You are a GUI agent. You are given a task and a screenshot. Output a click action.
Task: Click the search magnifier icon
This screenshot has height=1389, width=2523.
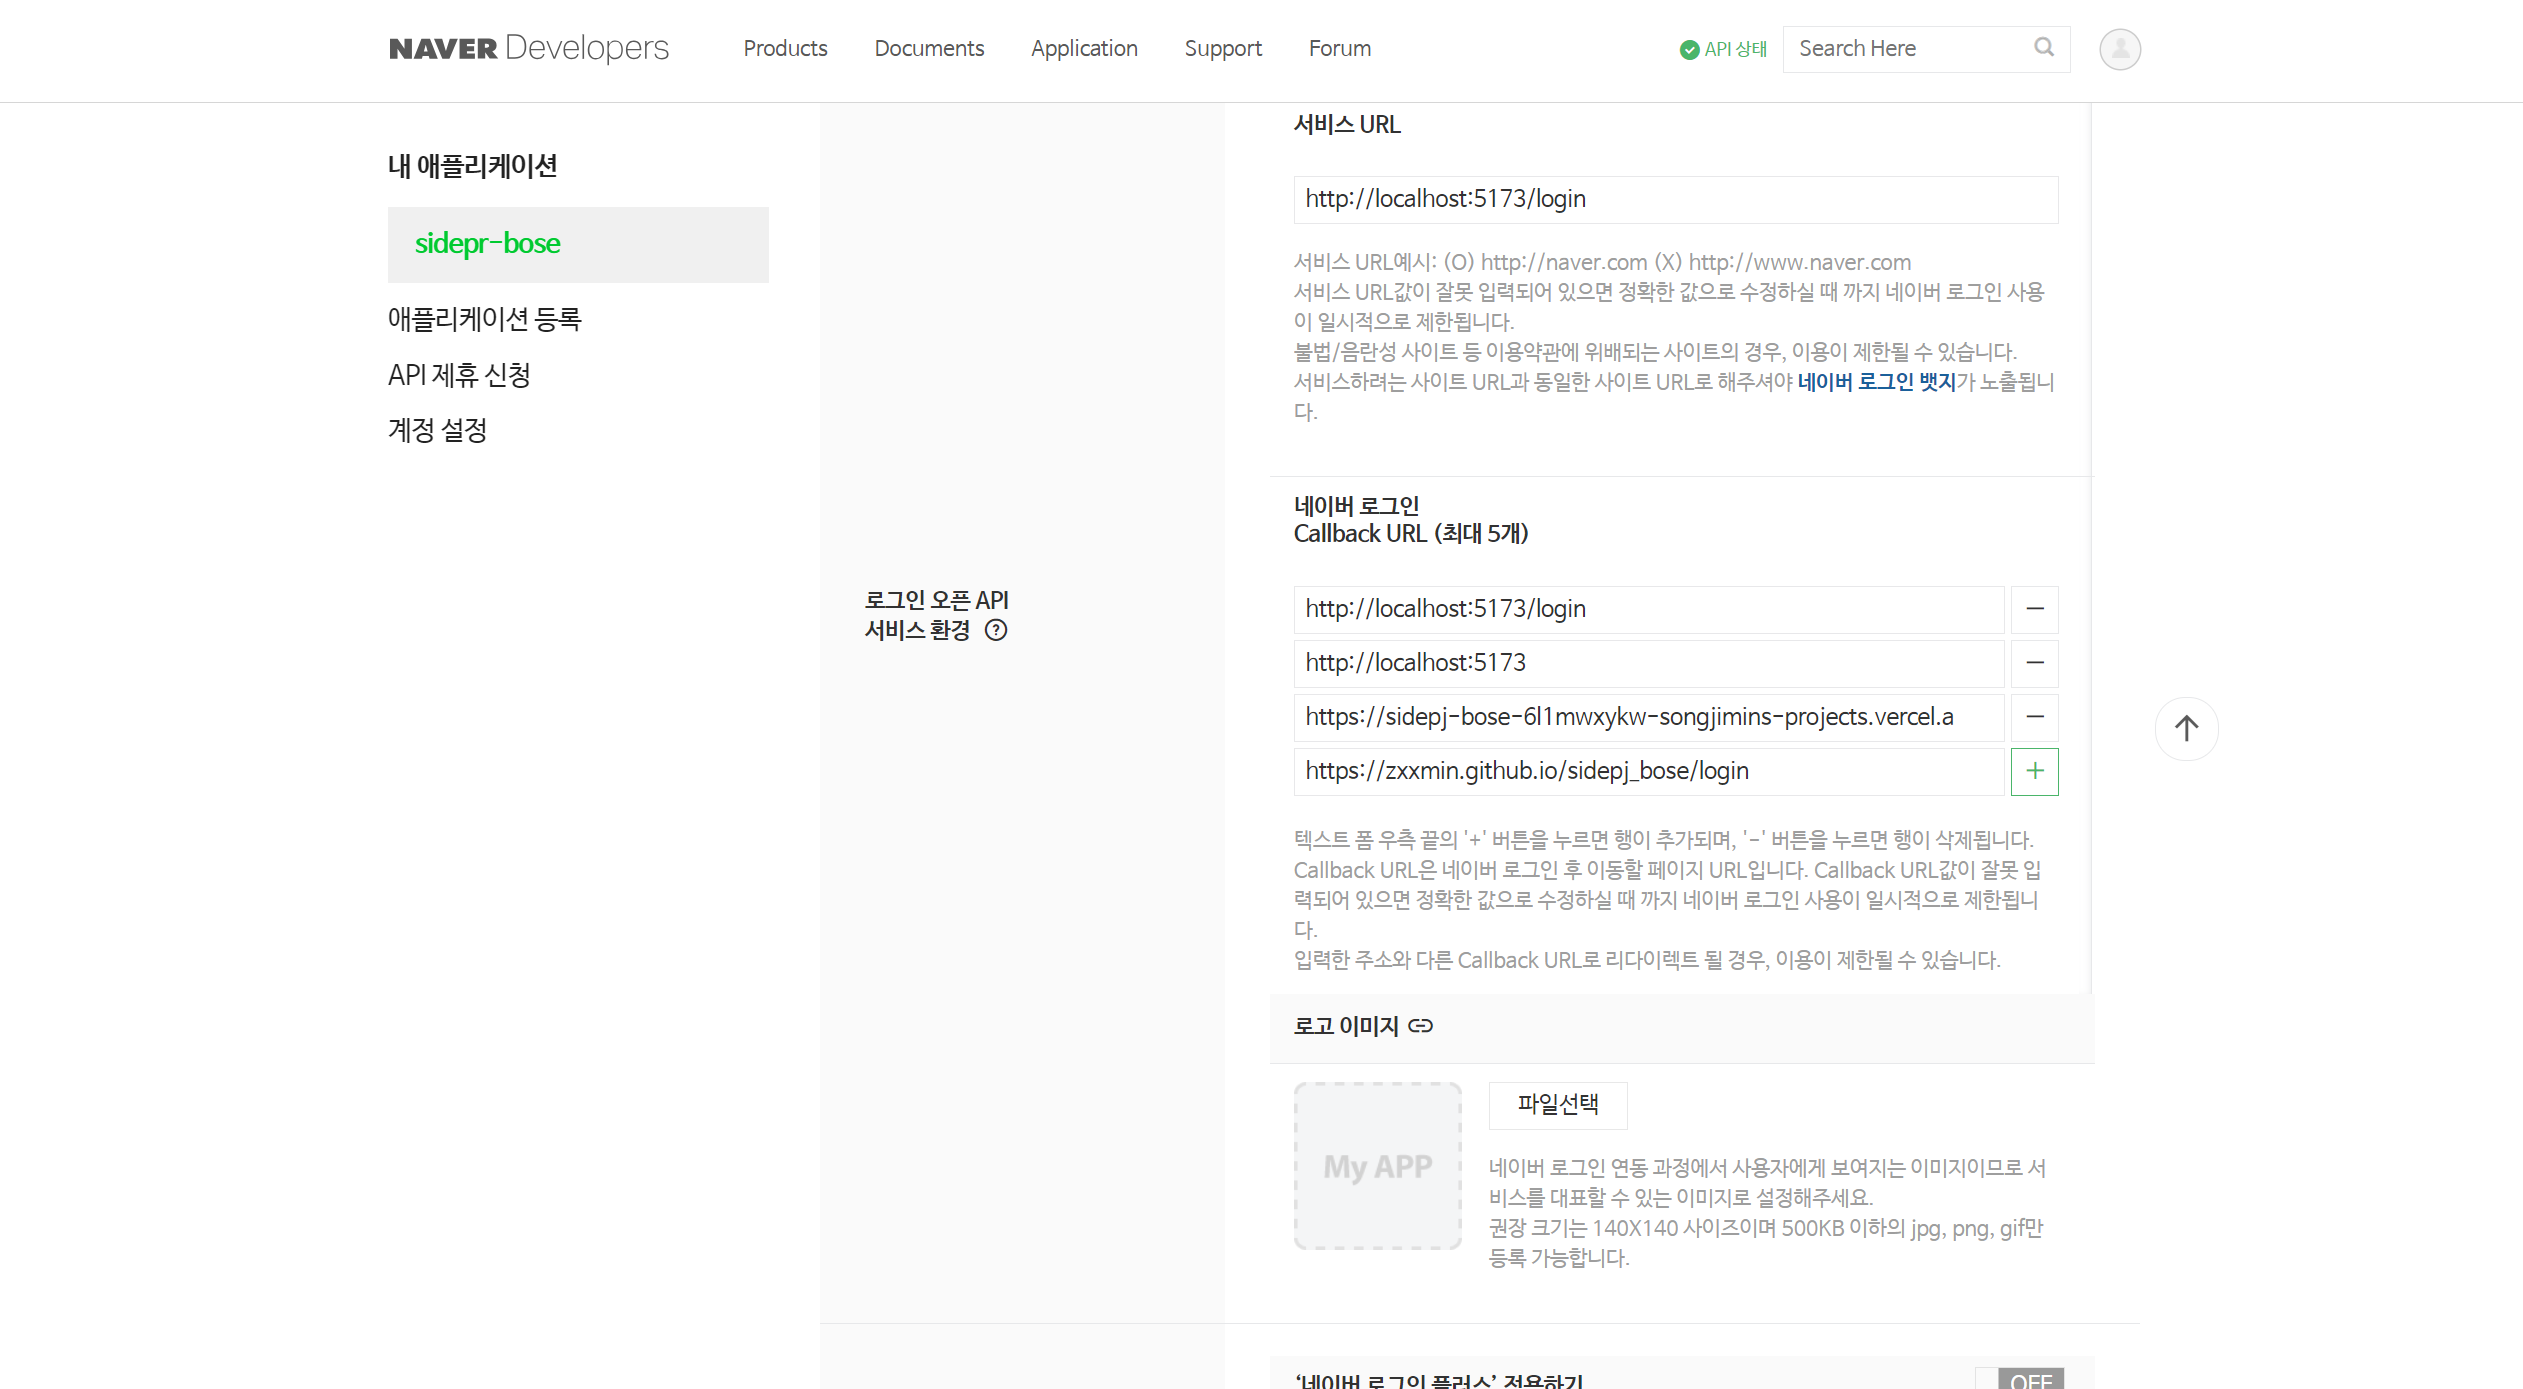2043,47
